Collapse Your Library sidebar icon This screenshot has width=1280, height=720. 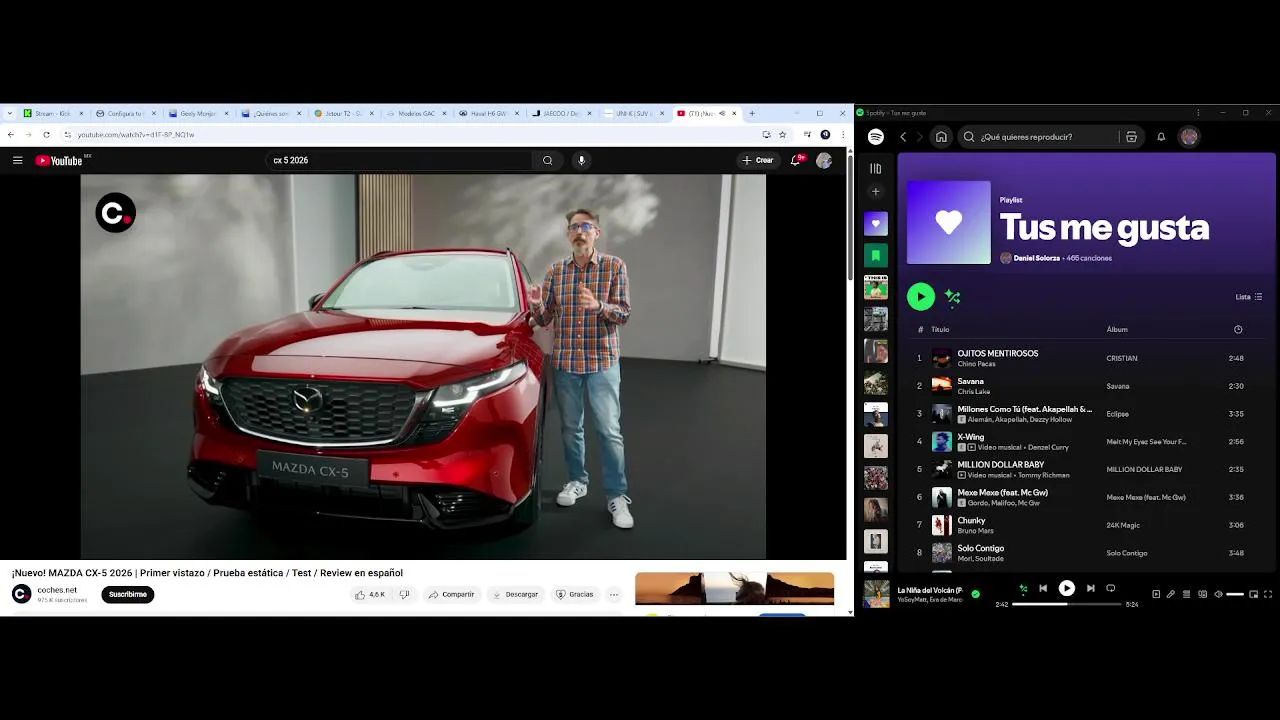pos(876,169)
